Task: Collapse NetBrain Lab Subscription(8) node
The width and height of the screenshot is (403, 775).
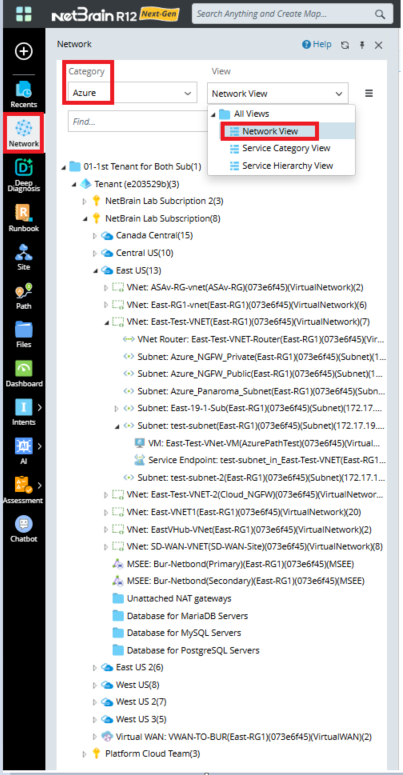Action: tap(85, 218)
